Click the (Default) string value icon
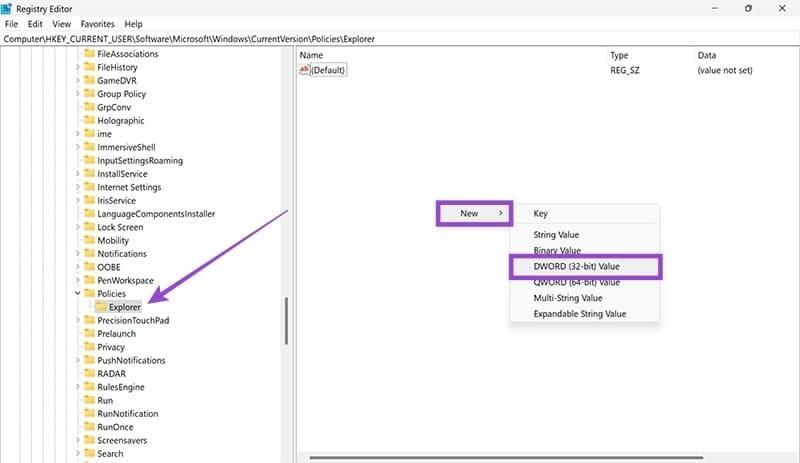 (305, 71)
